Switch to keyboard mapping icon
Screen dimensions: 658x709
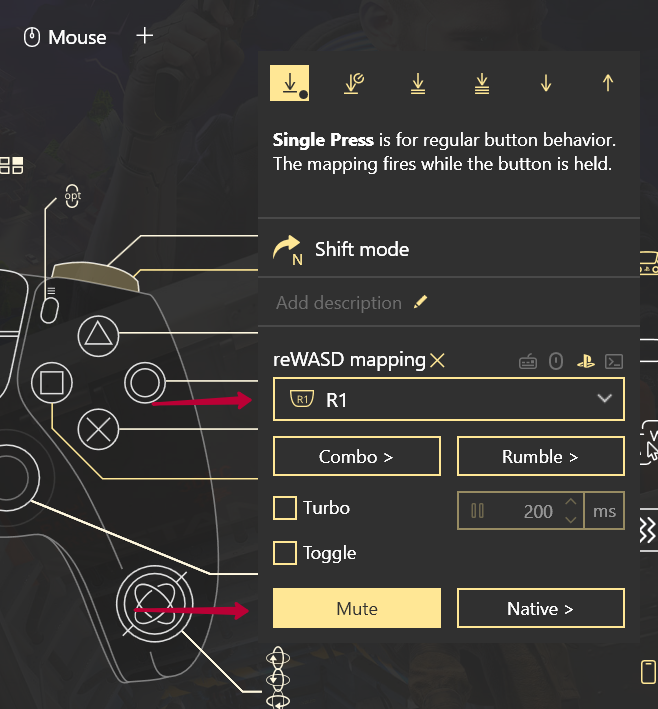point(528,361)
